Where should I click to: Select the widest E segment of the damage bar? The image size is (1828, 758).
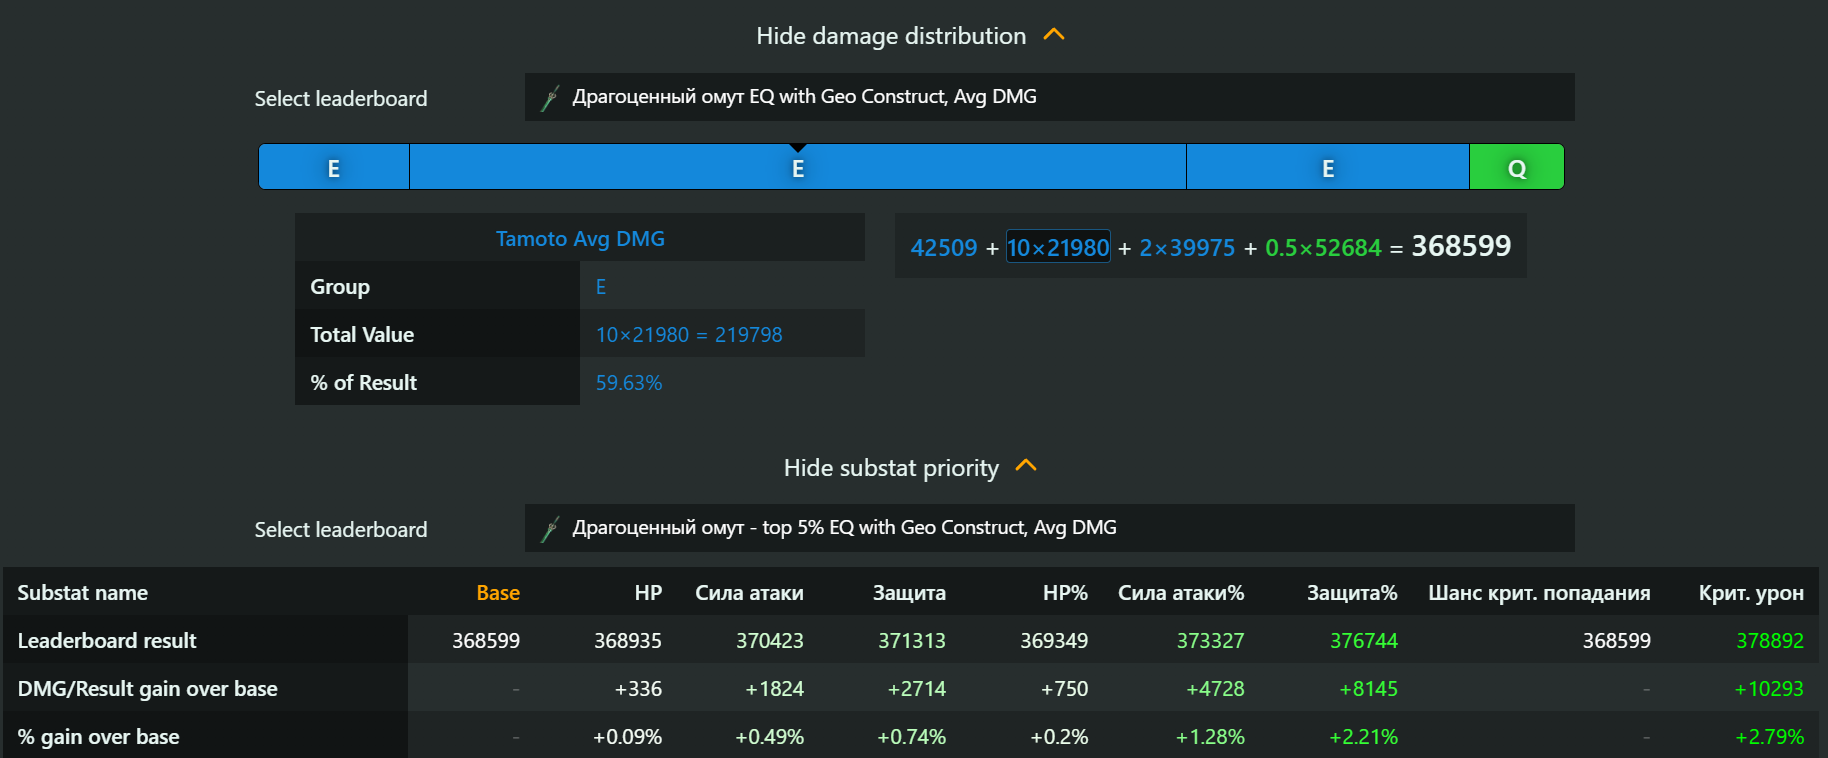coord(798,167)
